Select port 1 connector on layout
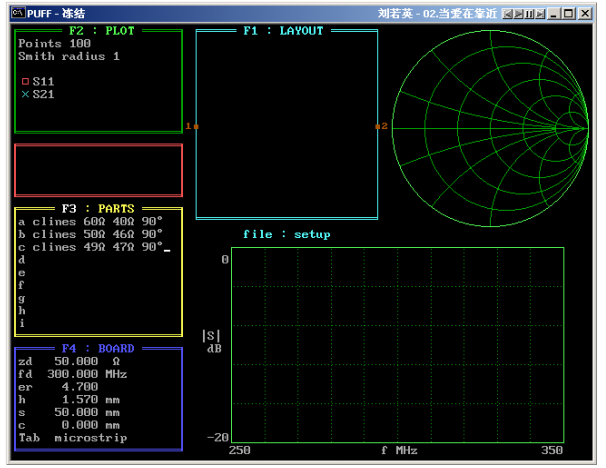This screenshot has width=606, height=468. pos(196,126)
